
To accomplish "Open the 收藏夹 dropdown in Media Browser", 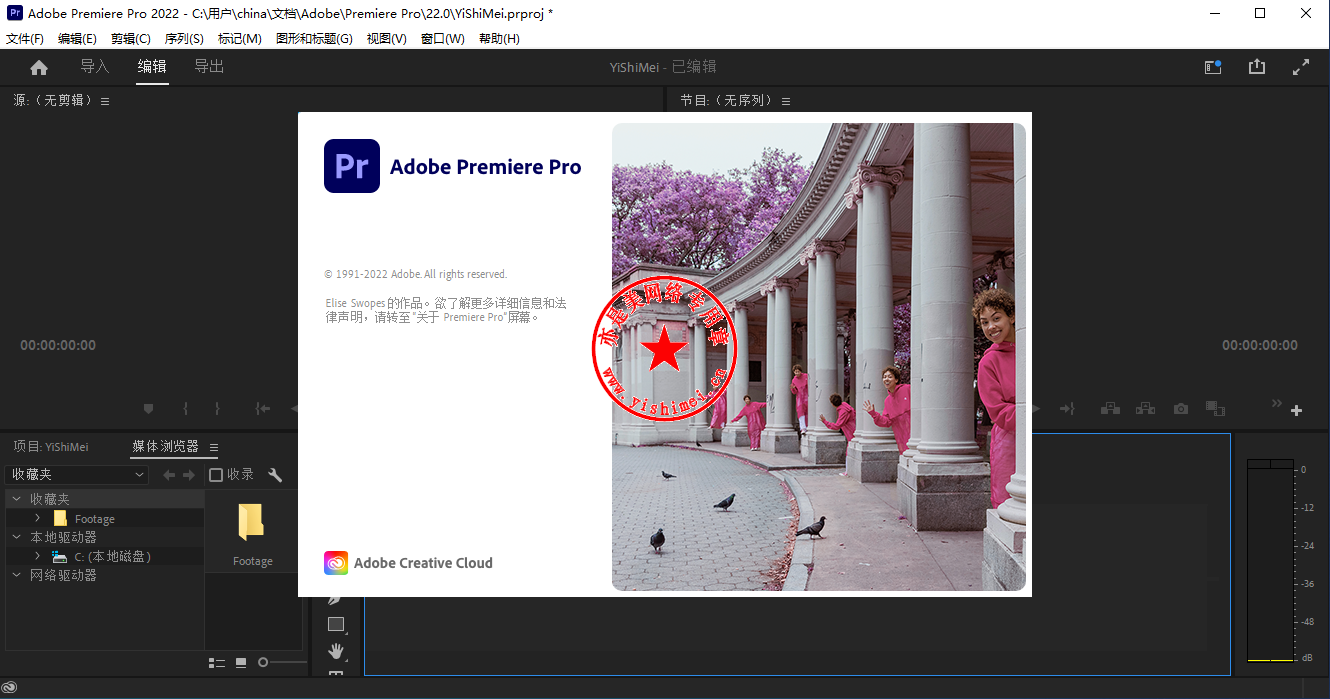I will [x=77, y=475].
